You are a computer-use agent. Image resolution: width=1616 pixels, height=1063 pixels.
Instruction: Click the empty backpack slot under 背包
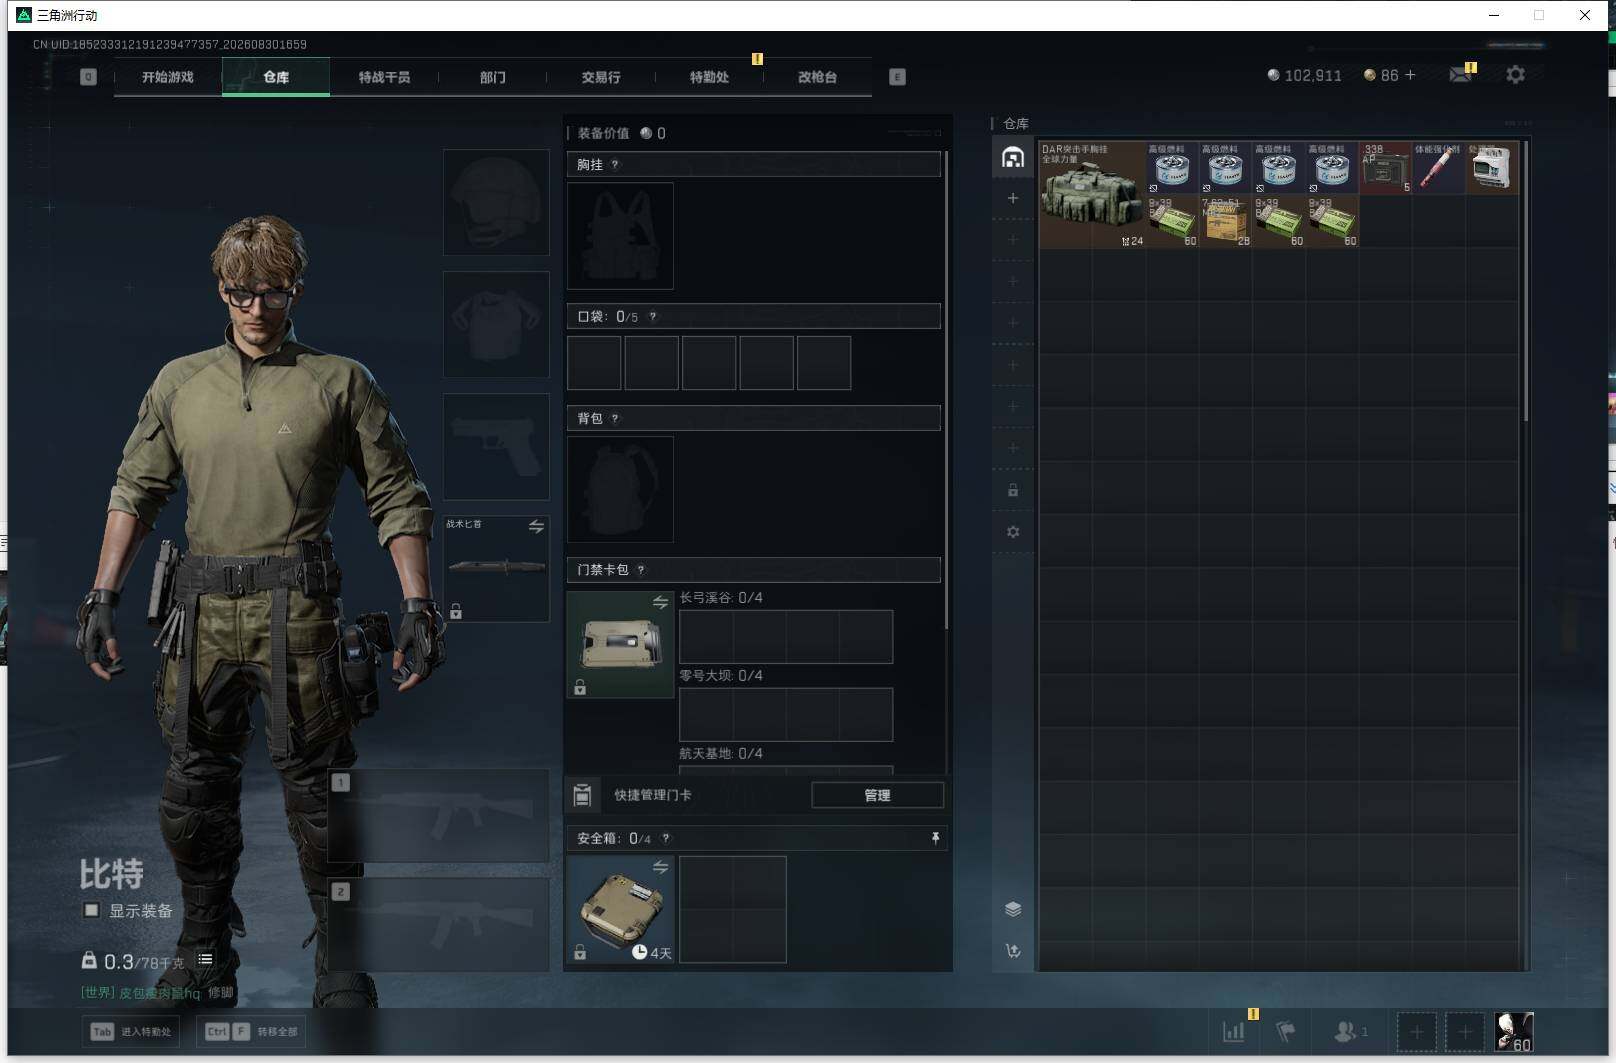(x=620, y=490)
